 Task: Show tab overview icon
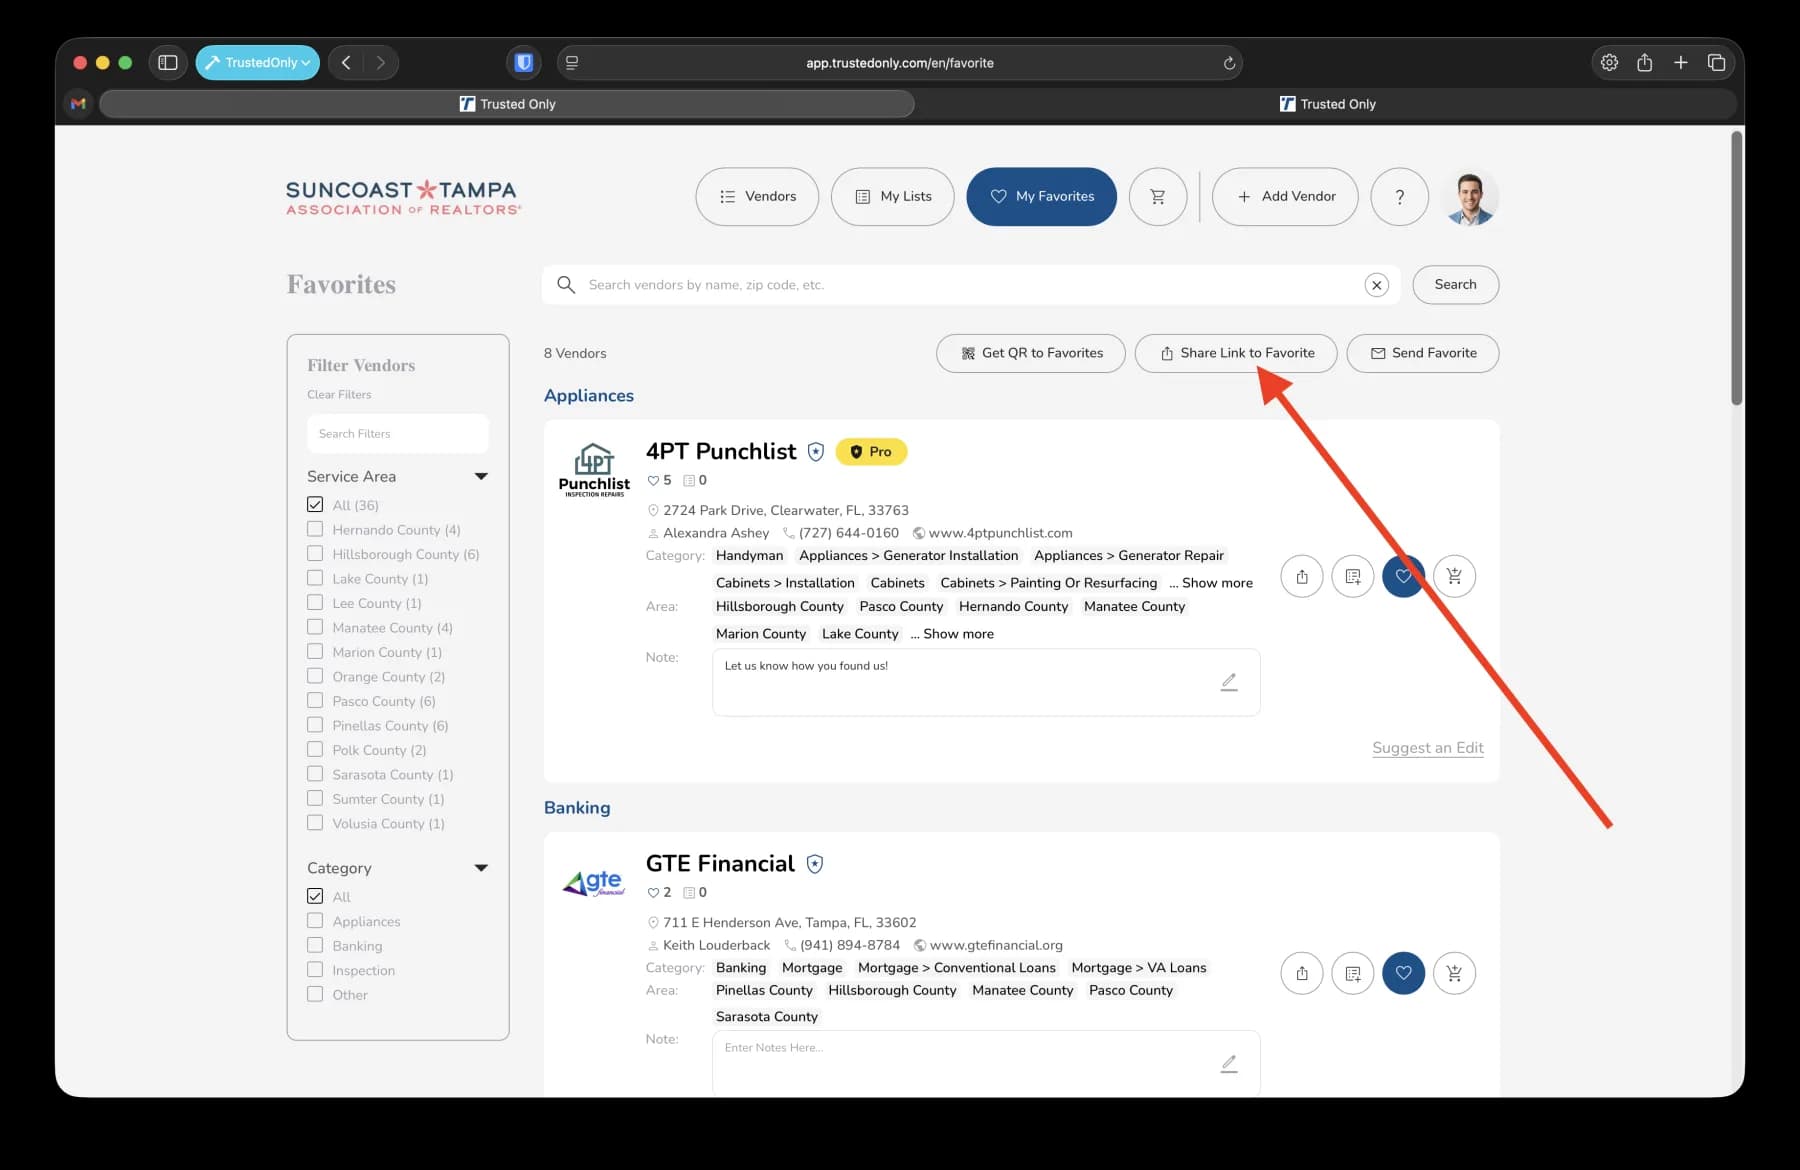tap(1716, 62)
